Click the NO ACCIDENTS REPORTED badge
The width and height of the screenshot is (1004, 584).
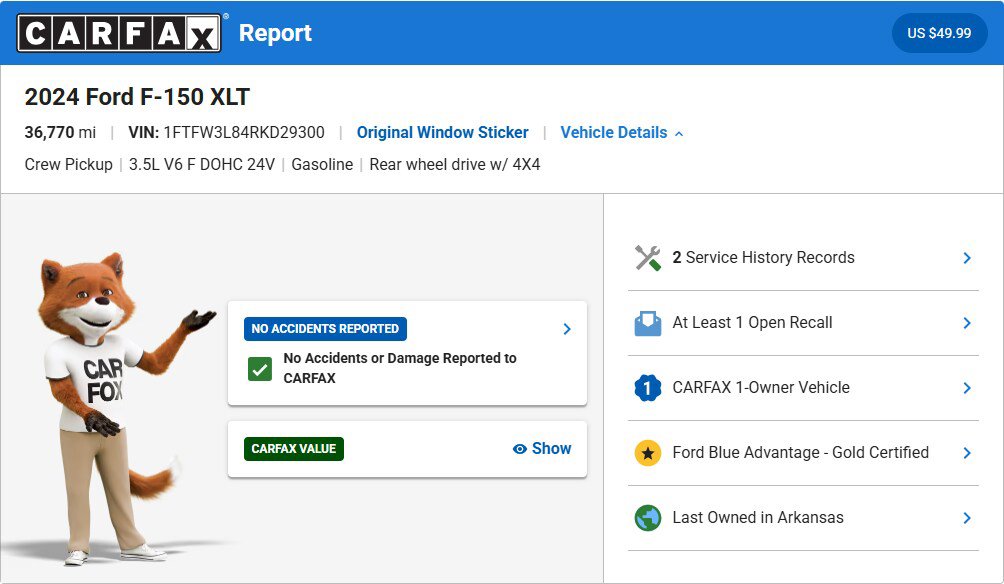tap(325, 329)
